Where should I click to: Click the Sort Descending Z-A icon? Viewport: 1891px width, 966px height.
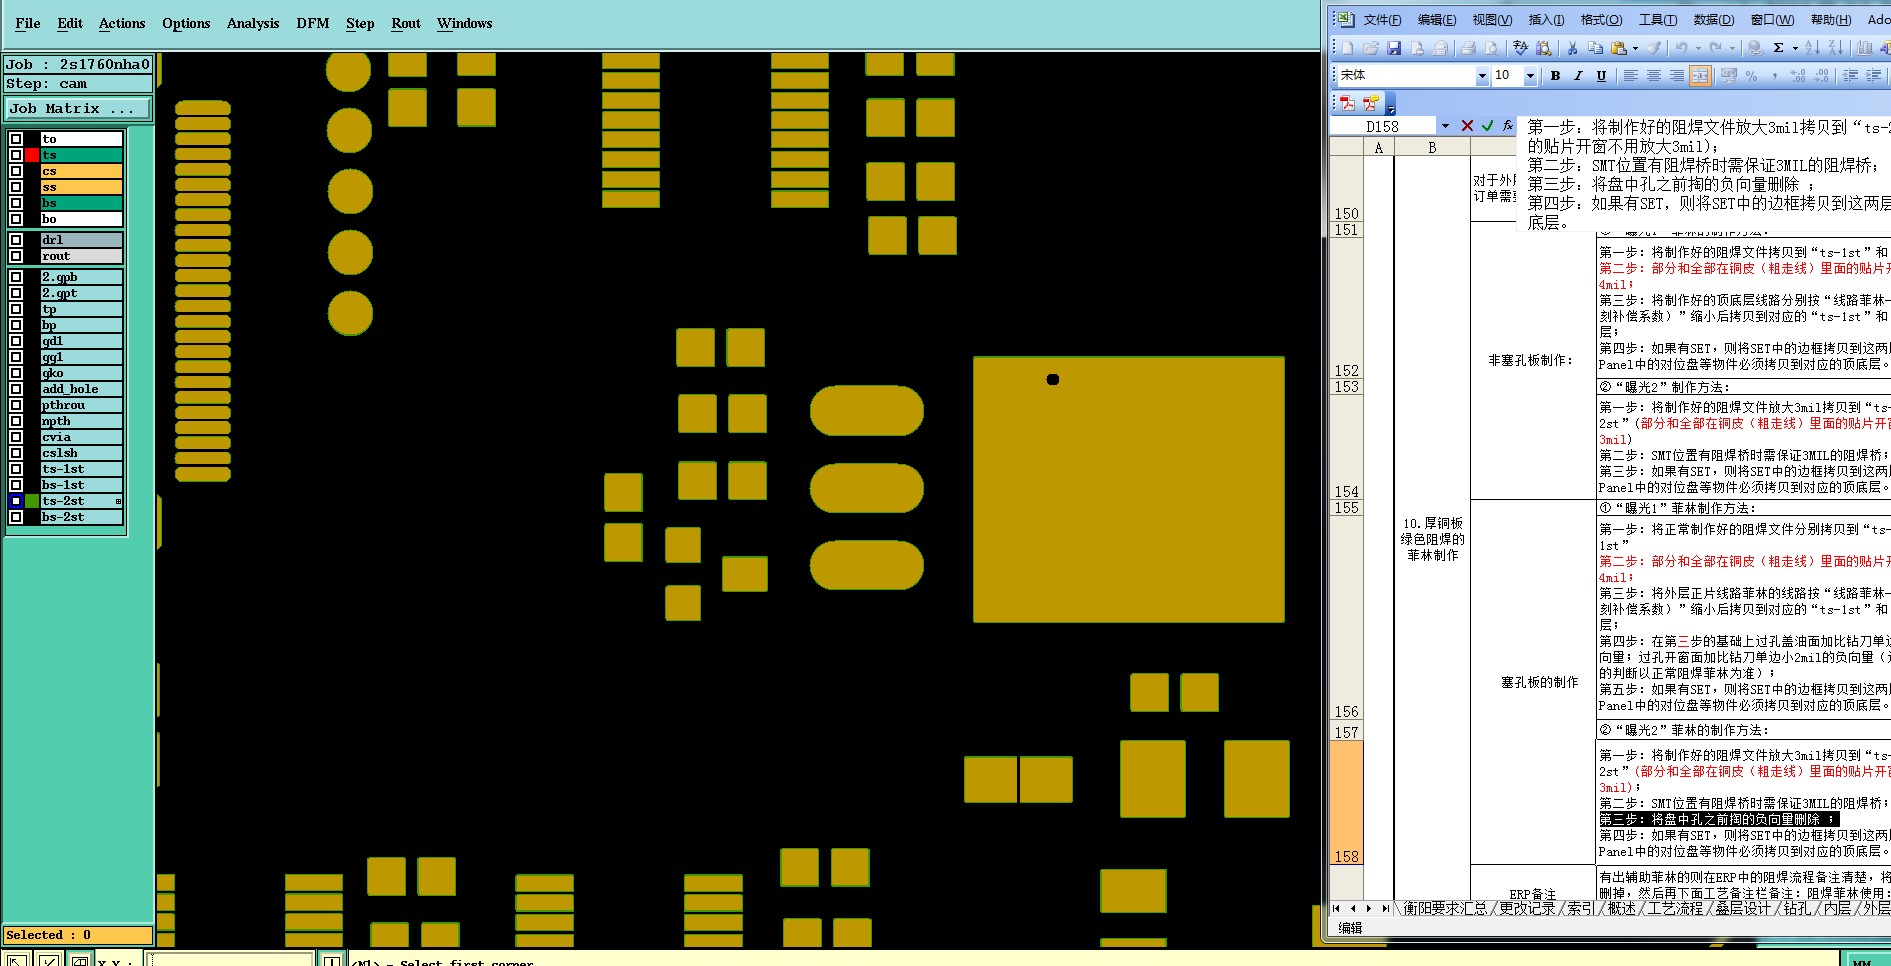pos(1835,48)
